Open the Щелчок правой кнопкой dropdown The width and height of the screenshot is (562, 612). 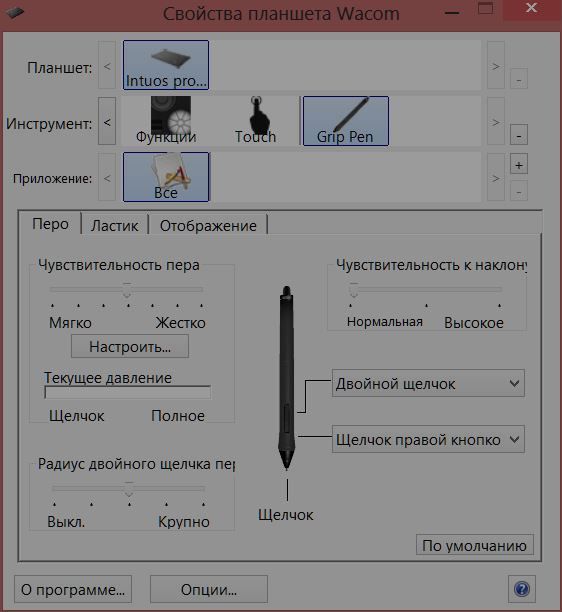428,439
